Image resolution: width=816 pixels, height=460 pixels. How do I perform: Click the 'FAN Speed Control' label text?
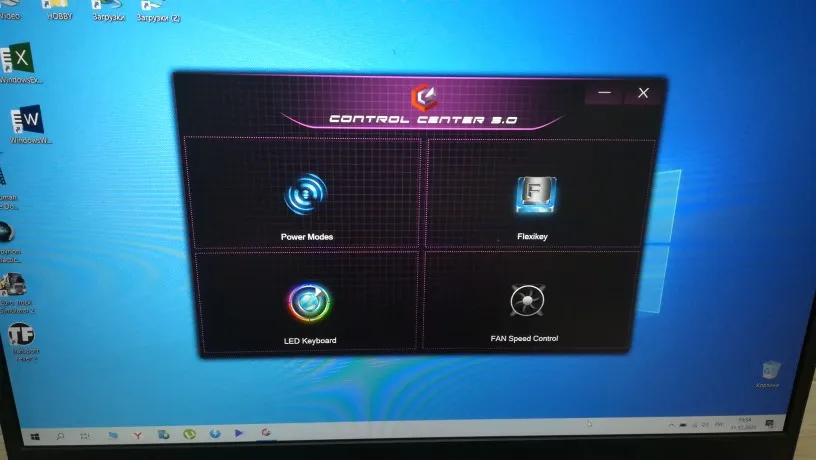pyautogui.click(x=524, y=338)
